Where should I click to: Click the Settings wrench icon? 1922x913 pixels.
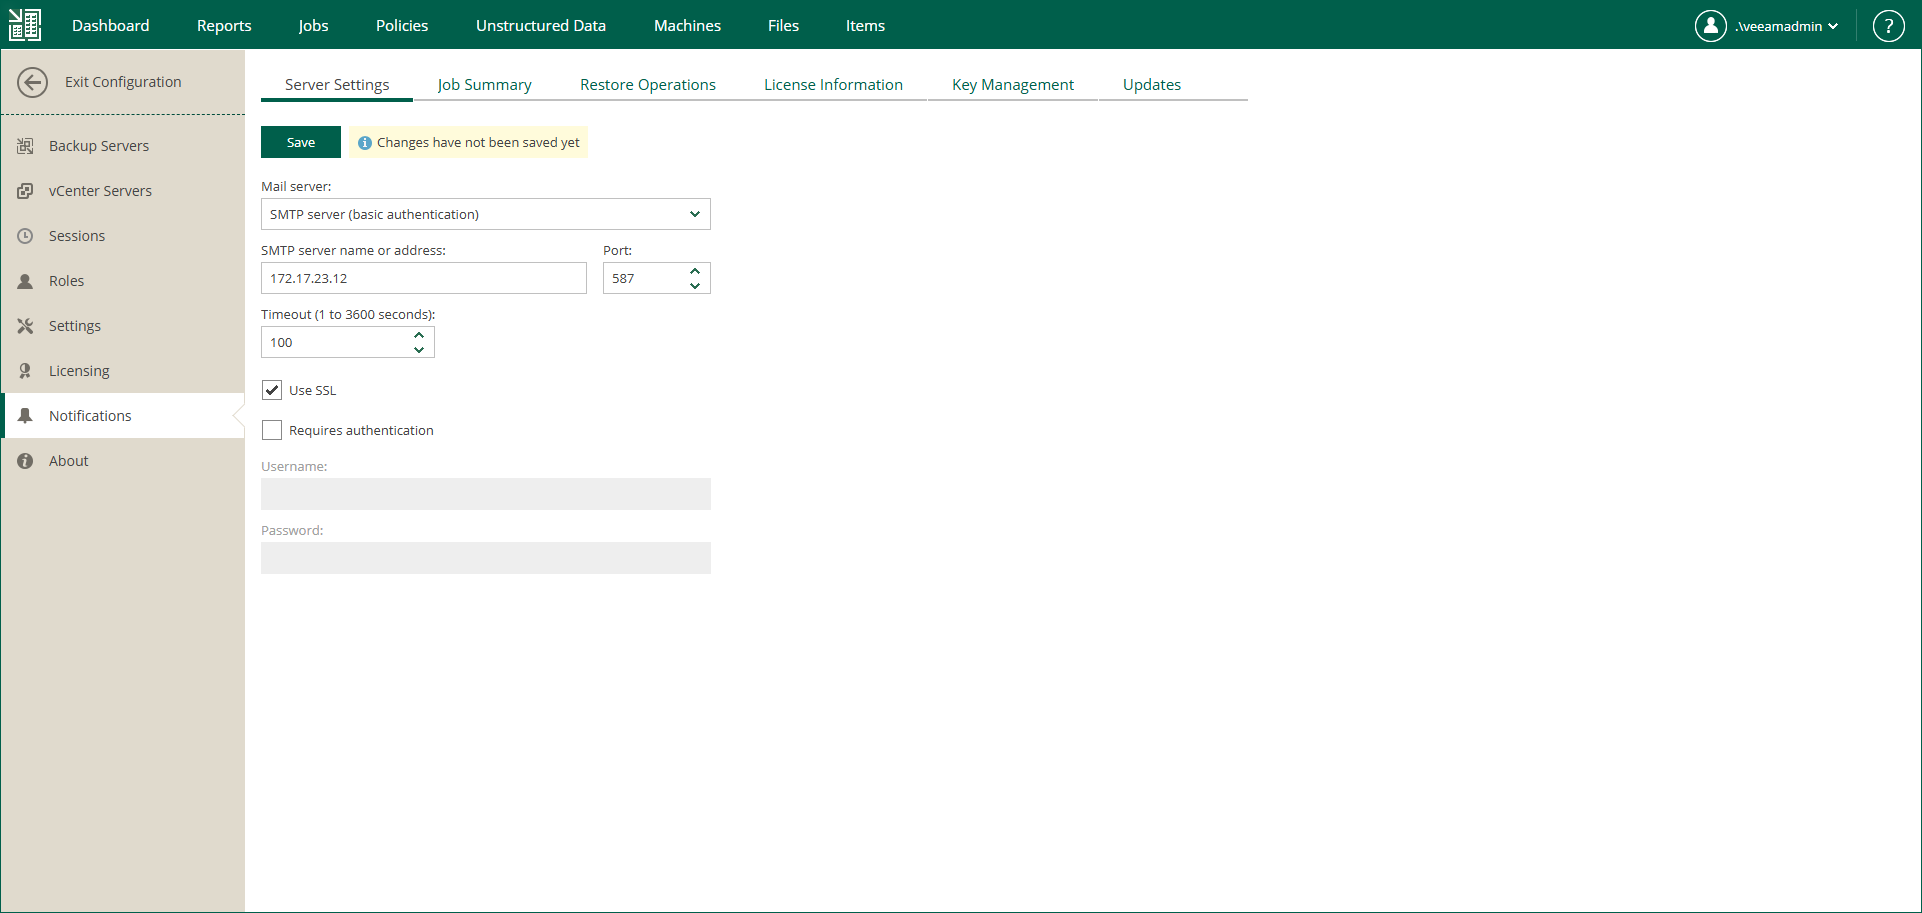(x=26, y=326)
